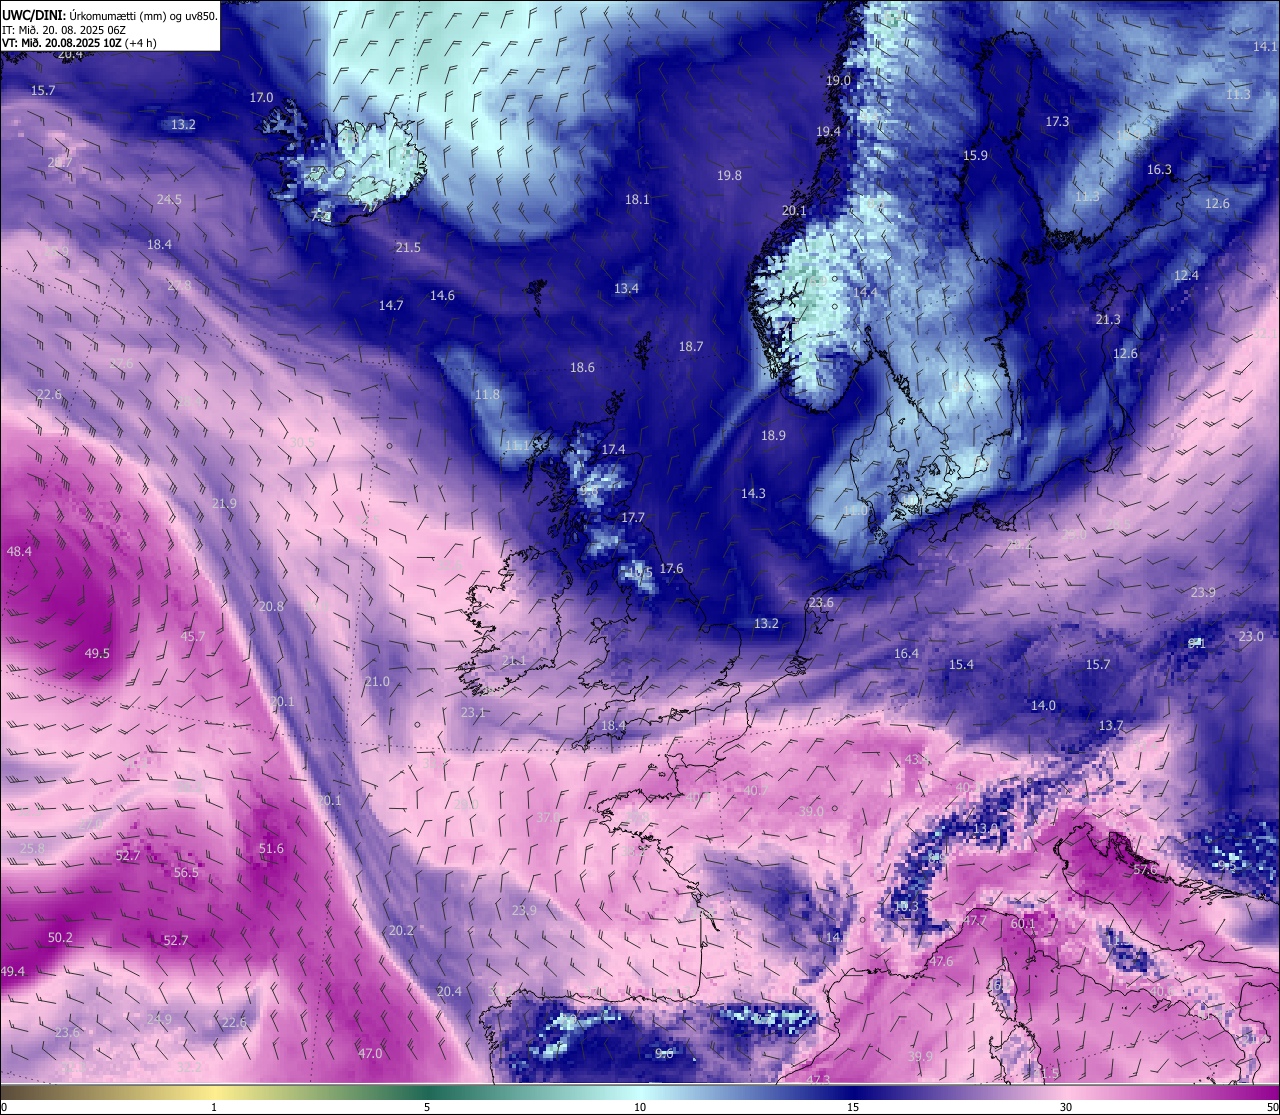1280x1115 pixels.
Task: Click the color scale label 5
Action: coord(427,1107)
